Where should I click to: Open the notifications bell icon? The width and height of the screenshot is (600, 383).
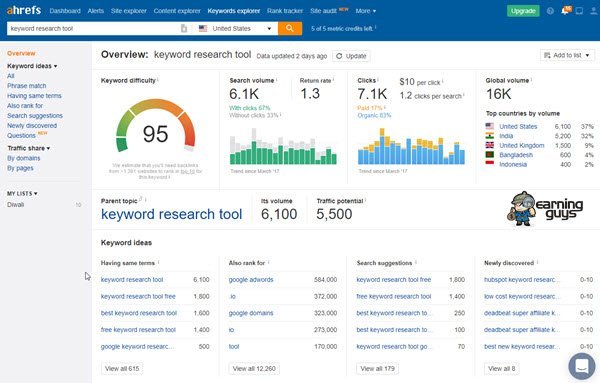(x=565, y=11)
